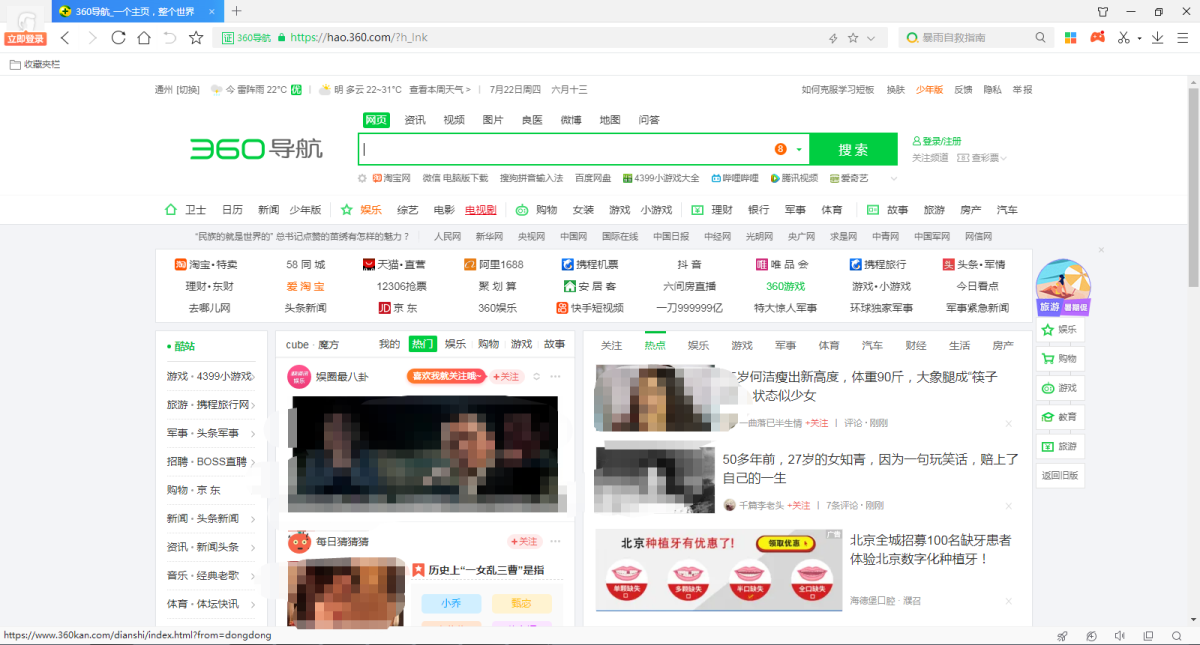Click the Refresh page icon
Screen dimensions: 1200x645
tap(118, 38)
